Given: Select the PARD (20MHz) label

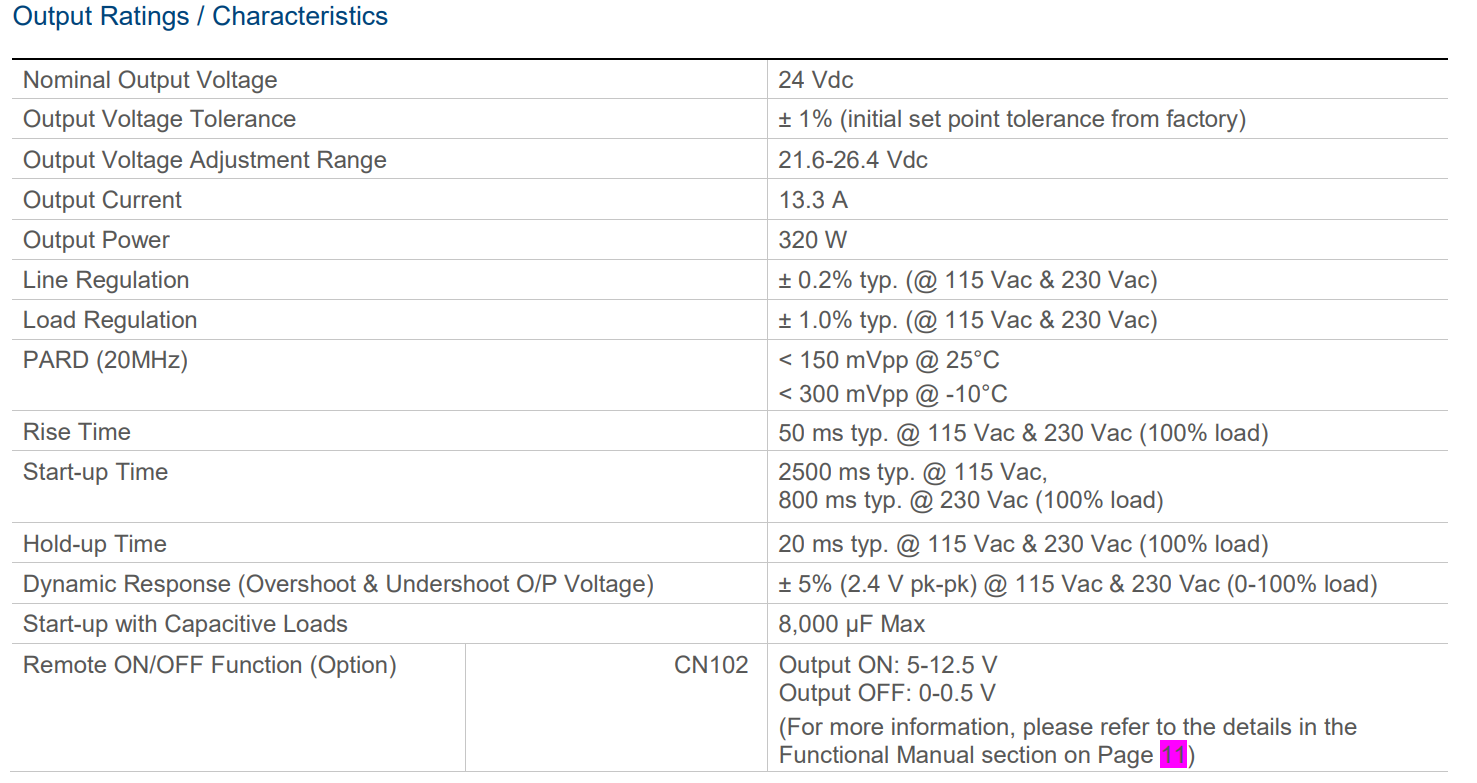Looking at the screenshot, I should tap(105, 360).
